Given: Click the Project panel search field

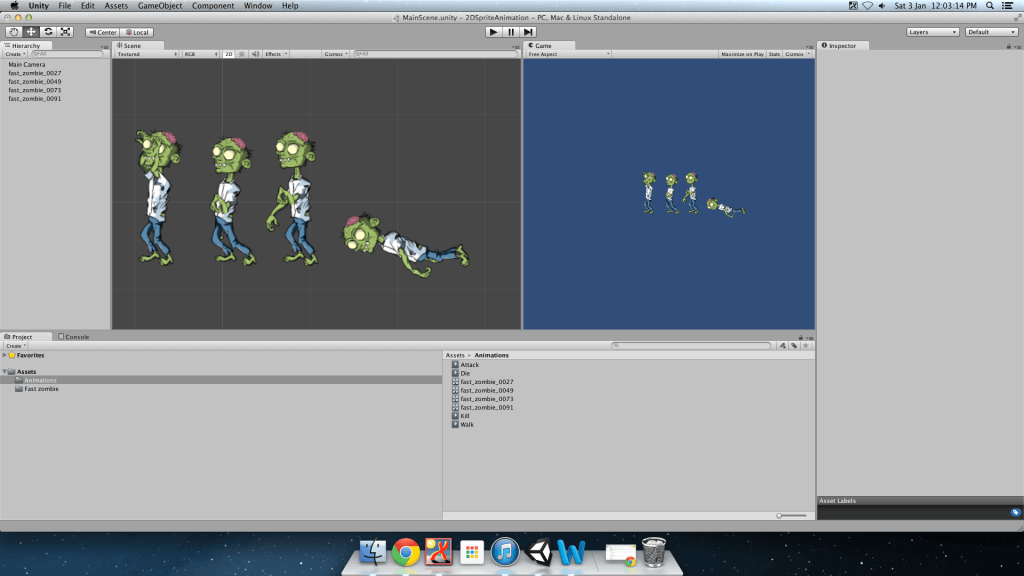Looking at the screenshot, I should [x=692, y=346].
